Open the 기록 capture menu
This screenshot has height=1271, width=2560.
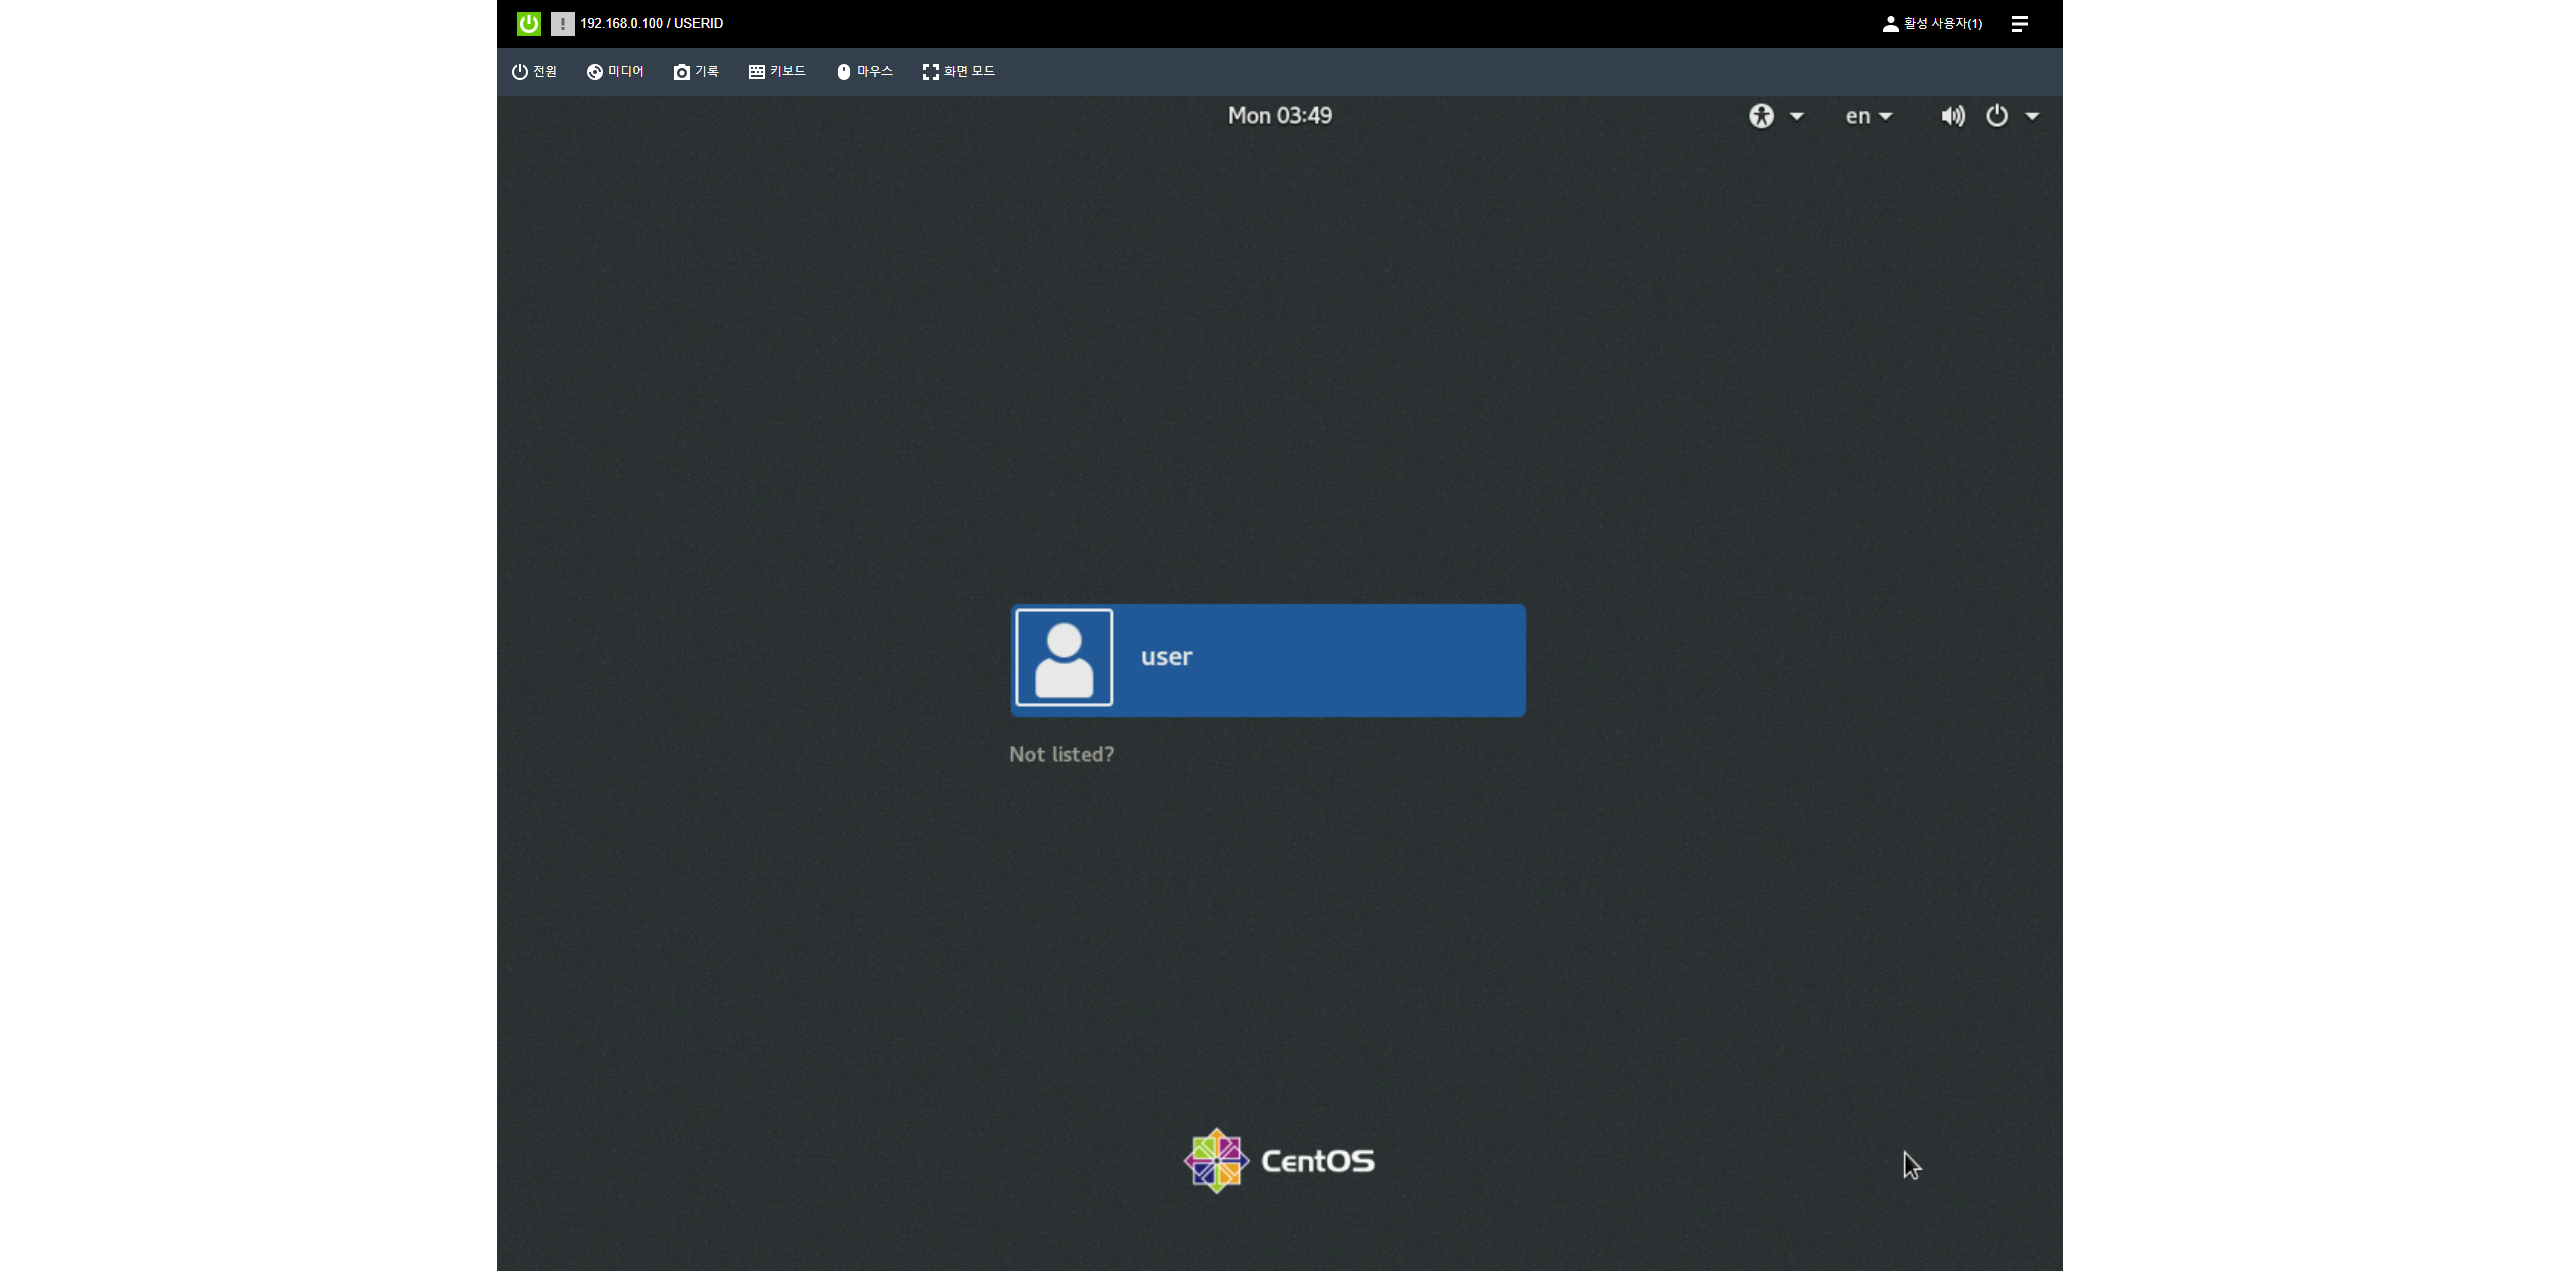point(696,71)
